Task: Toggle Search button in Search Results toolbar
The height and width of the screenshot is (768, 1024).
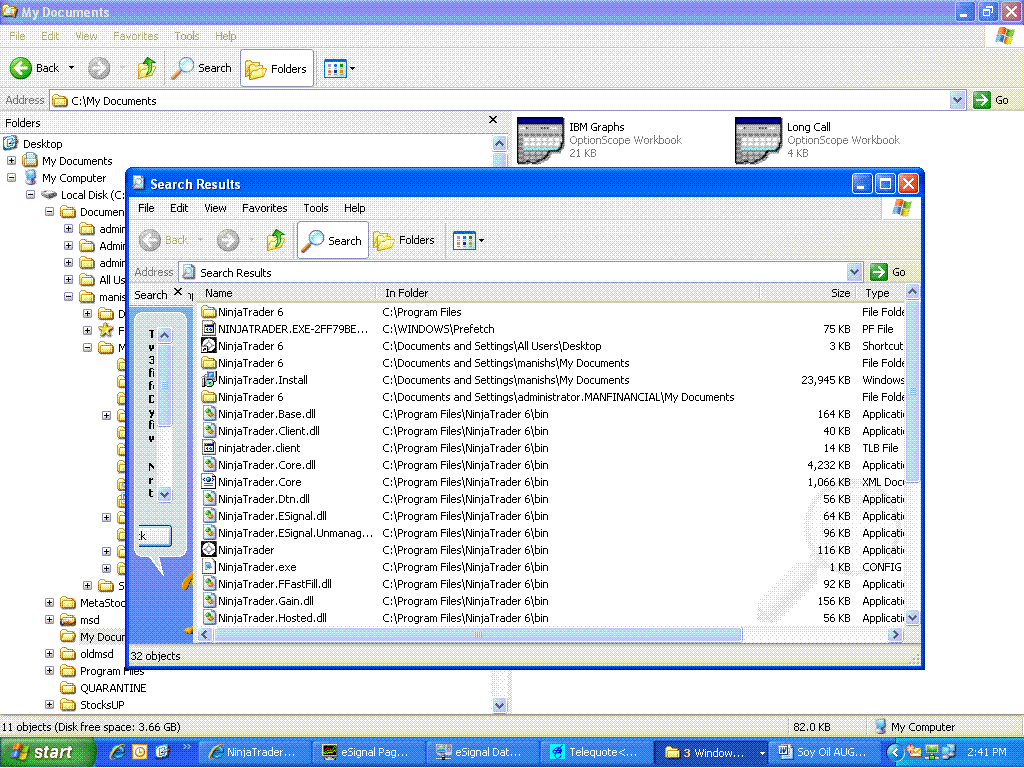Action: click(333, 240)
